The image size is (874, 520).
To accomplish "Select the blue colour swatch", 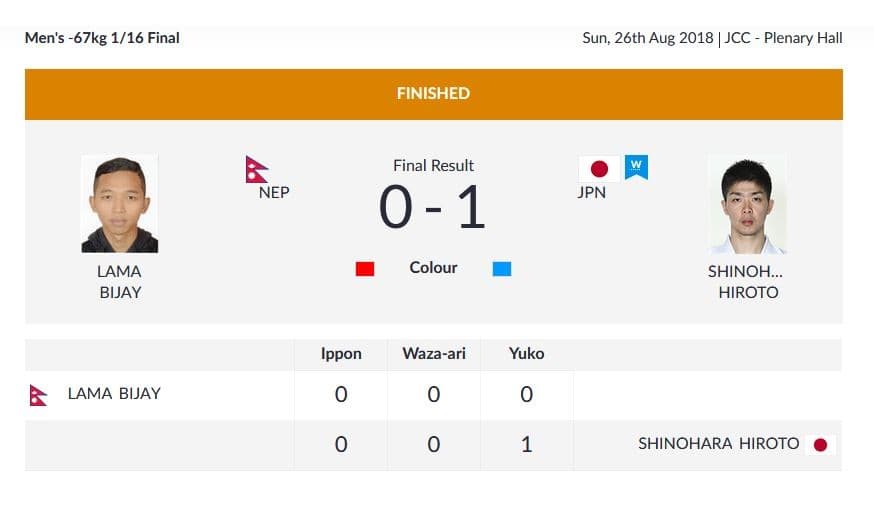I will 501,268.
